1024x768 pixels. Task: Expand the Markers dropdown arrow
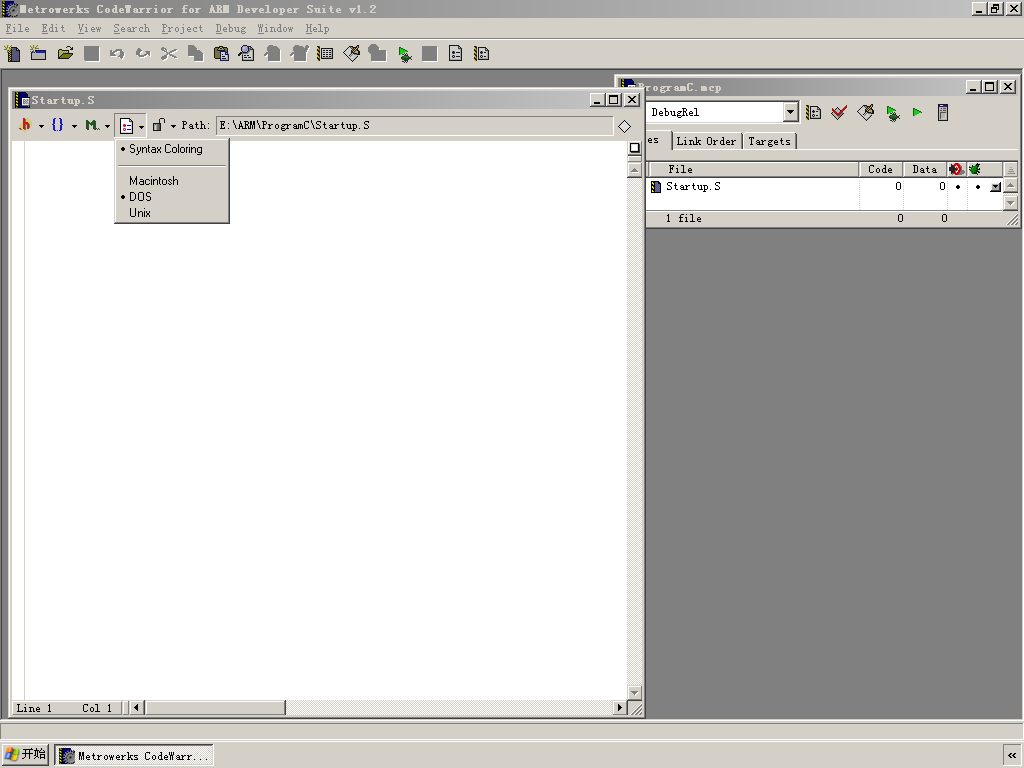point(107,126)
